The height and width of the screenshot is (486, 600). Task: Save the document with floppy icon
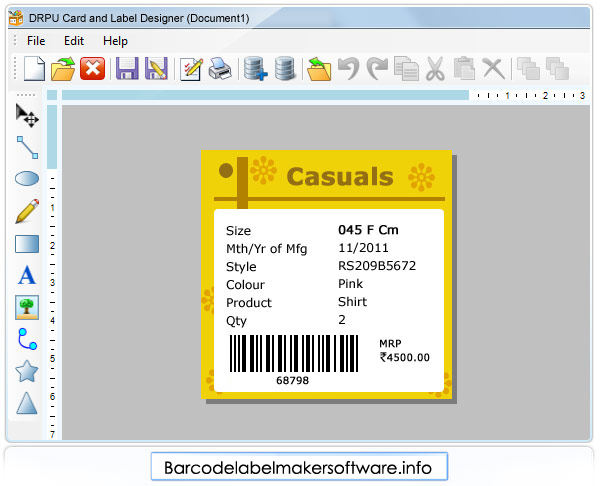coord(127,69)
